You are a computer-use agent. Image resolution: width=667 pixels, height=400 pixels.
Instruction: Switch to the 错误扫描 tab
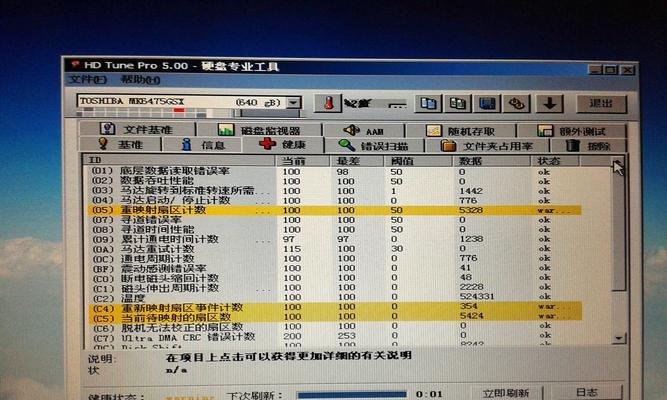[374, 146]
